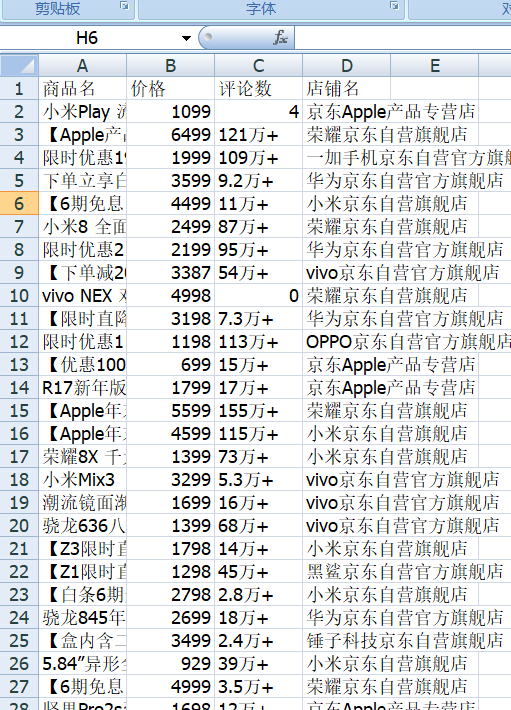Click comment count cell 155万+
The width and height of the screenshot is (511, 710).
pyautogui.click(x=258, y=411)
